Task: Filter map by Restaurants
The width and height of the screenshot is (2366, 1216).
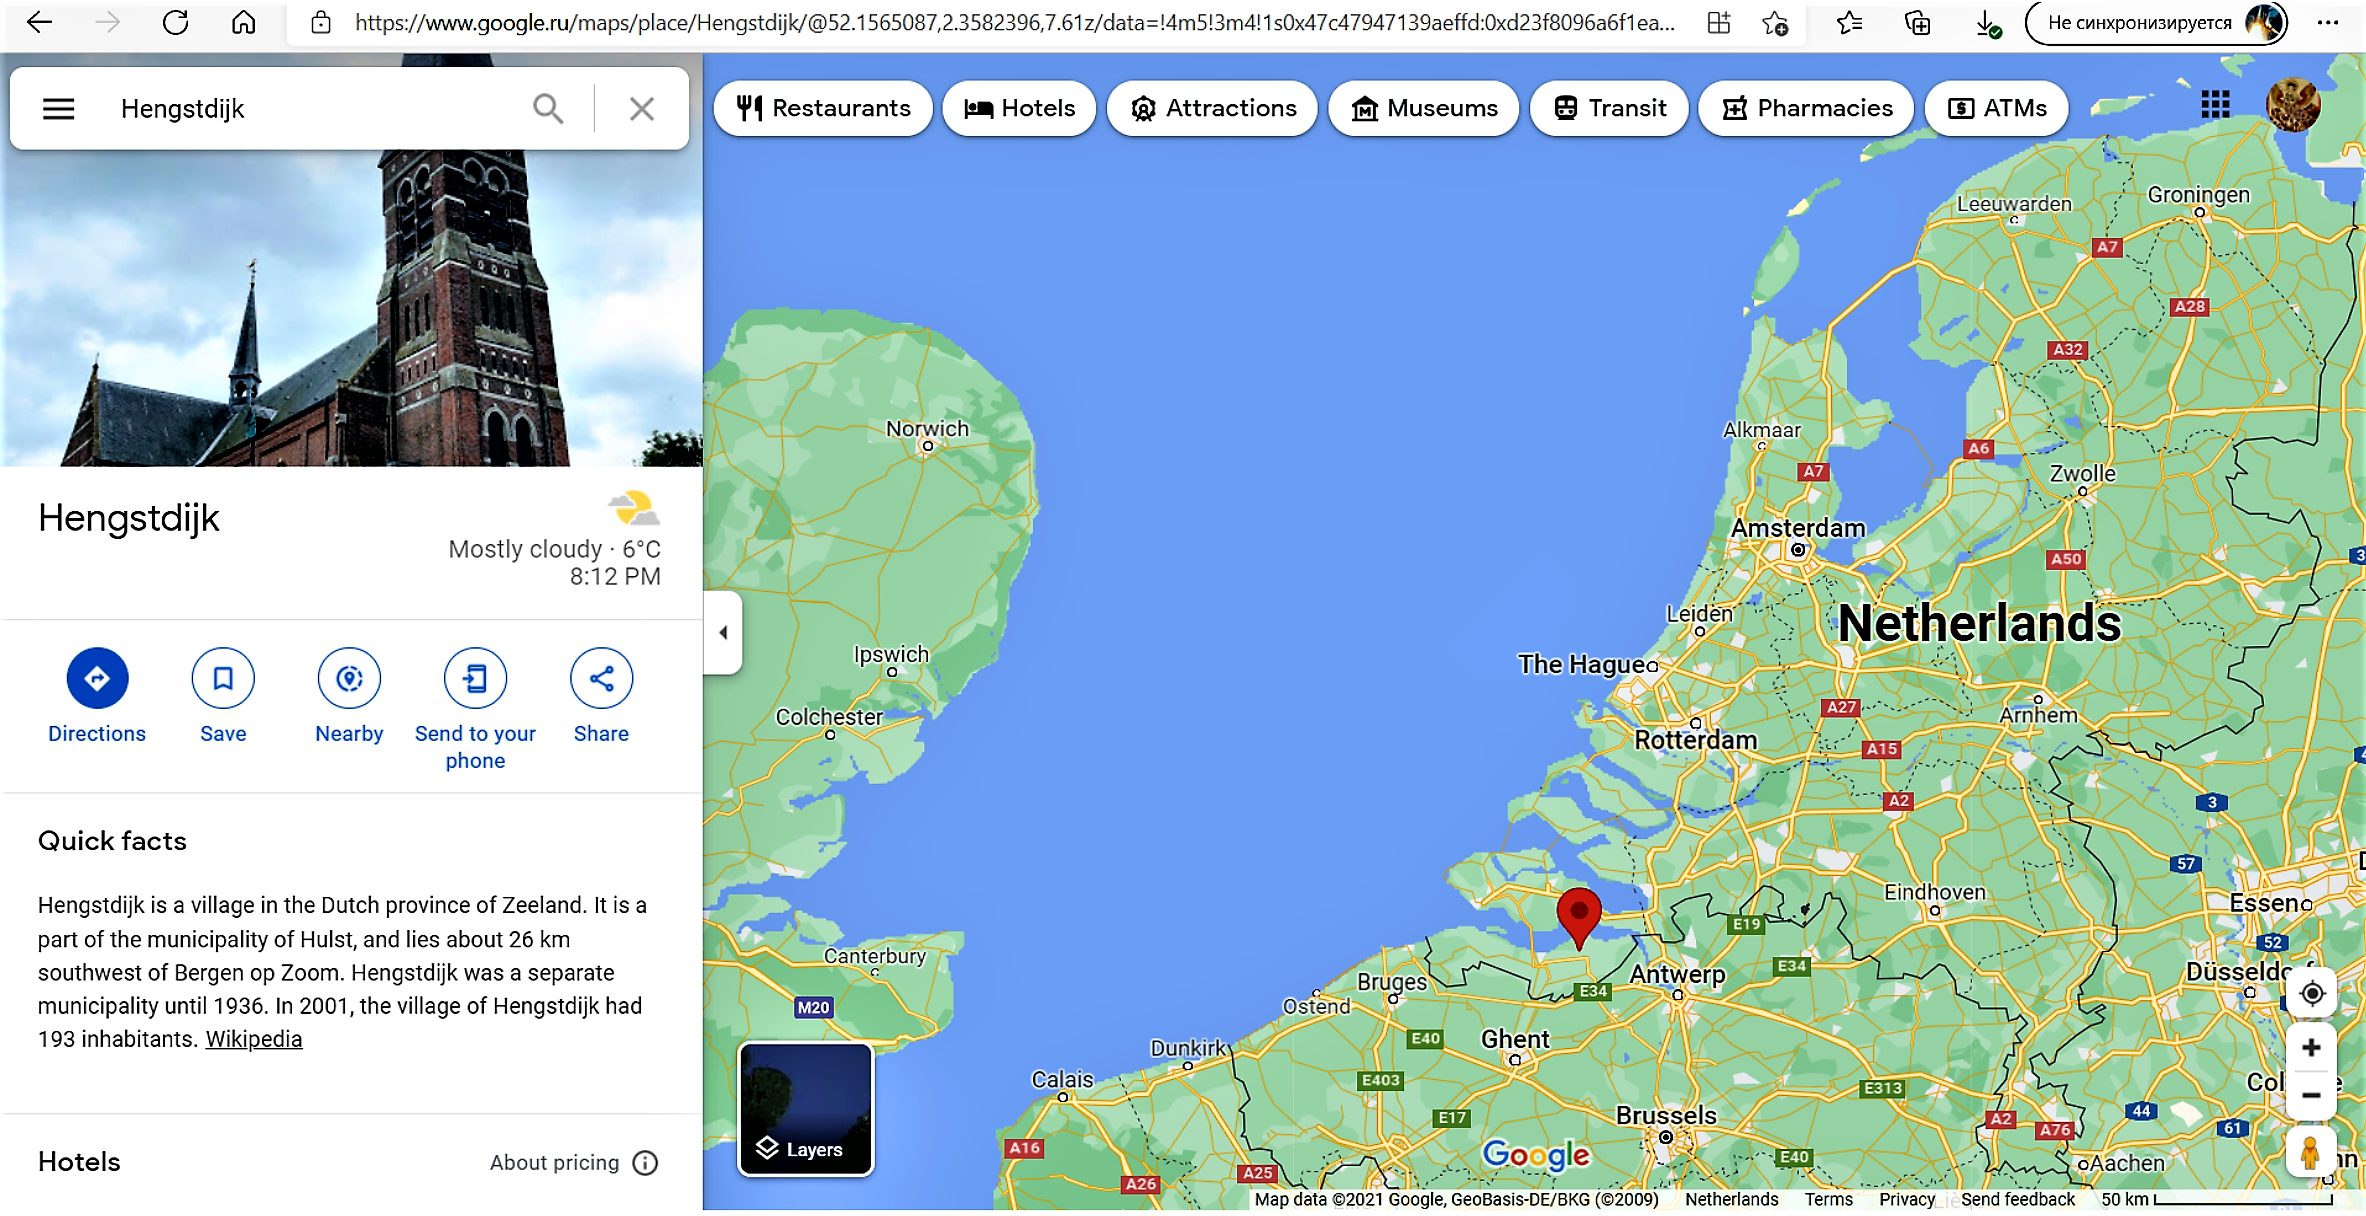Action: tap(823, 108)
